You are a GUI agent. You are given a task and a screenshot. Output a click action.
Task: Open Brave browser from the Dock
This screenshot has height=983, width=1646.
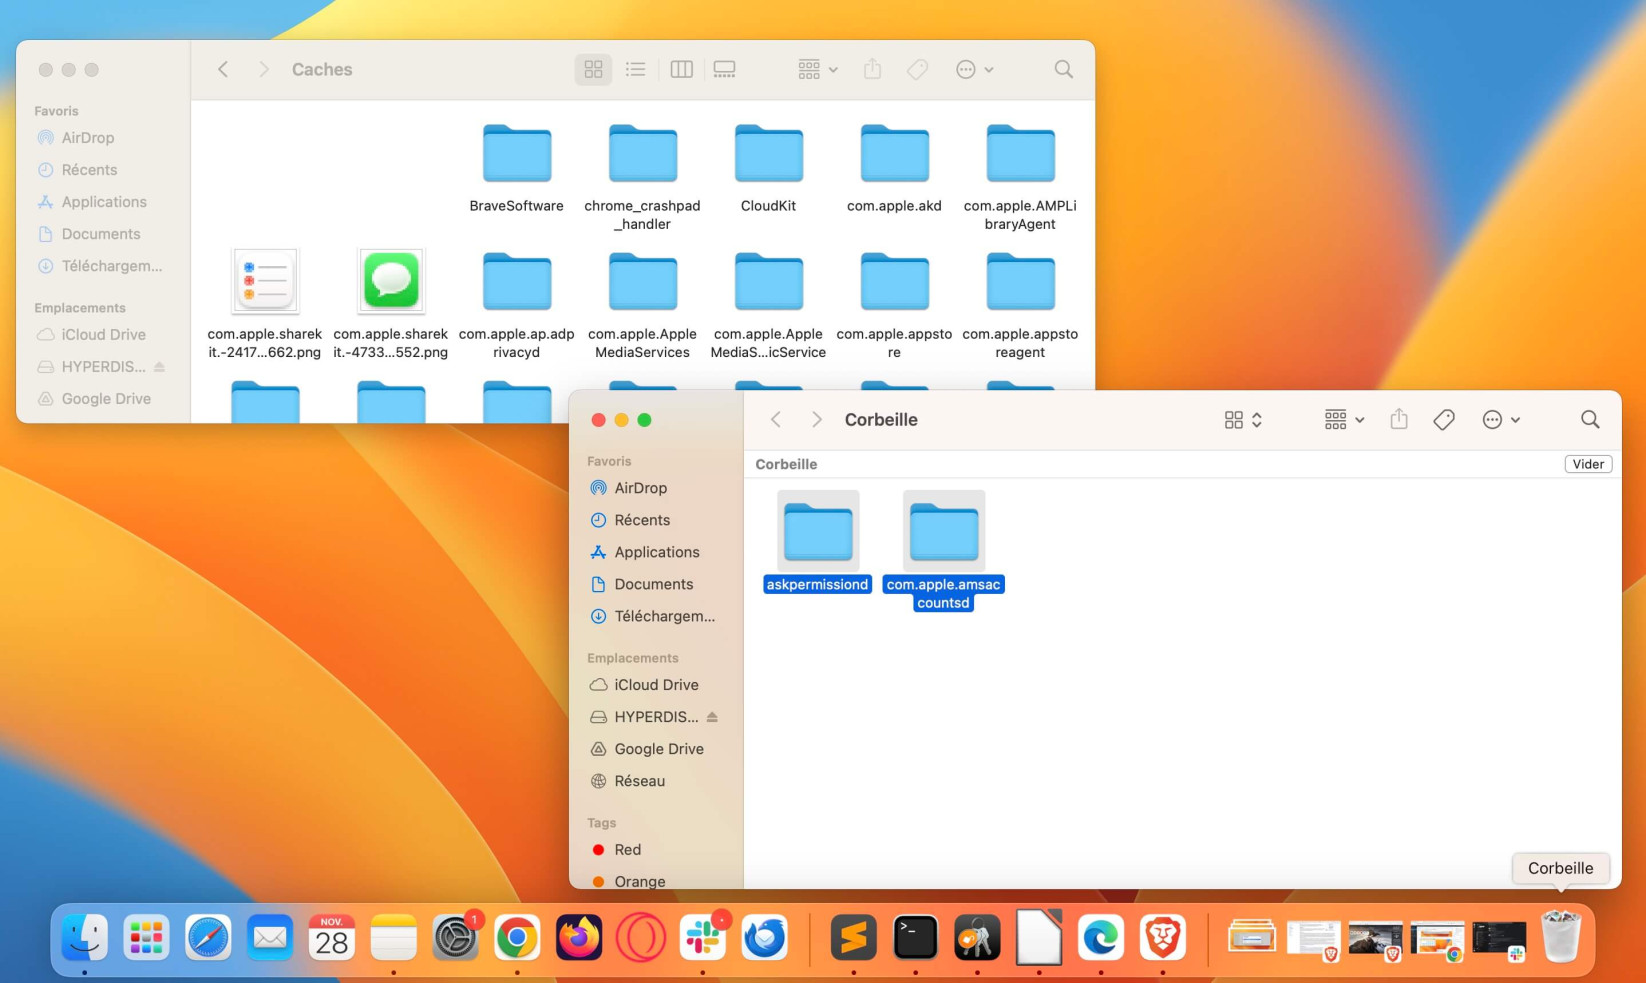coord(1162,938)
